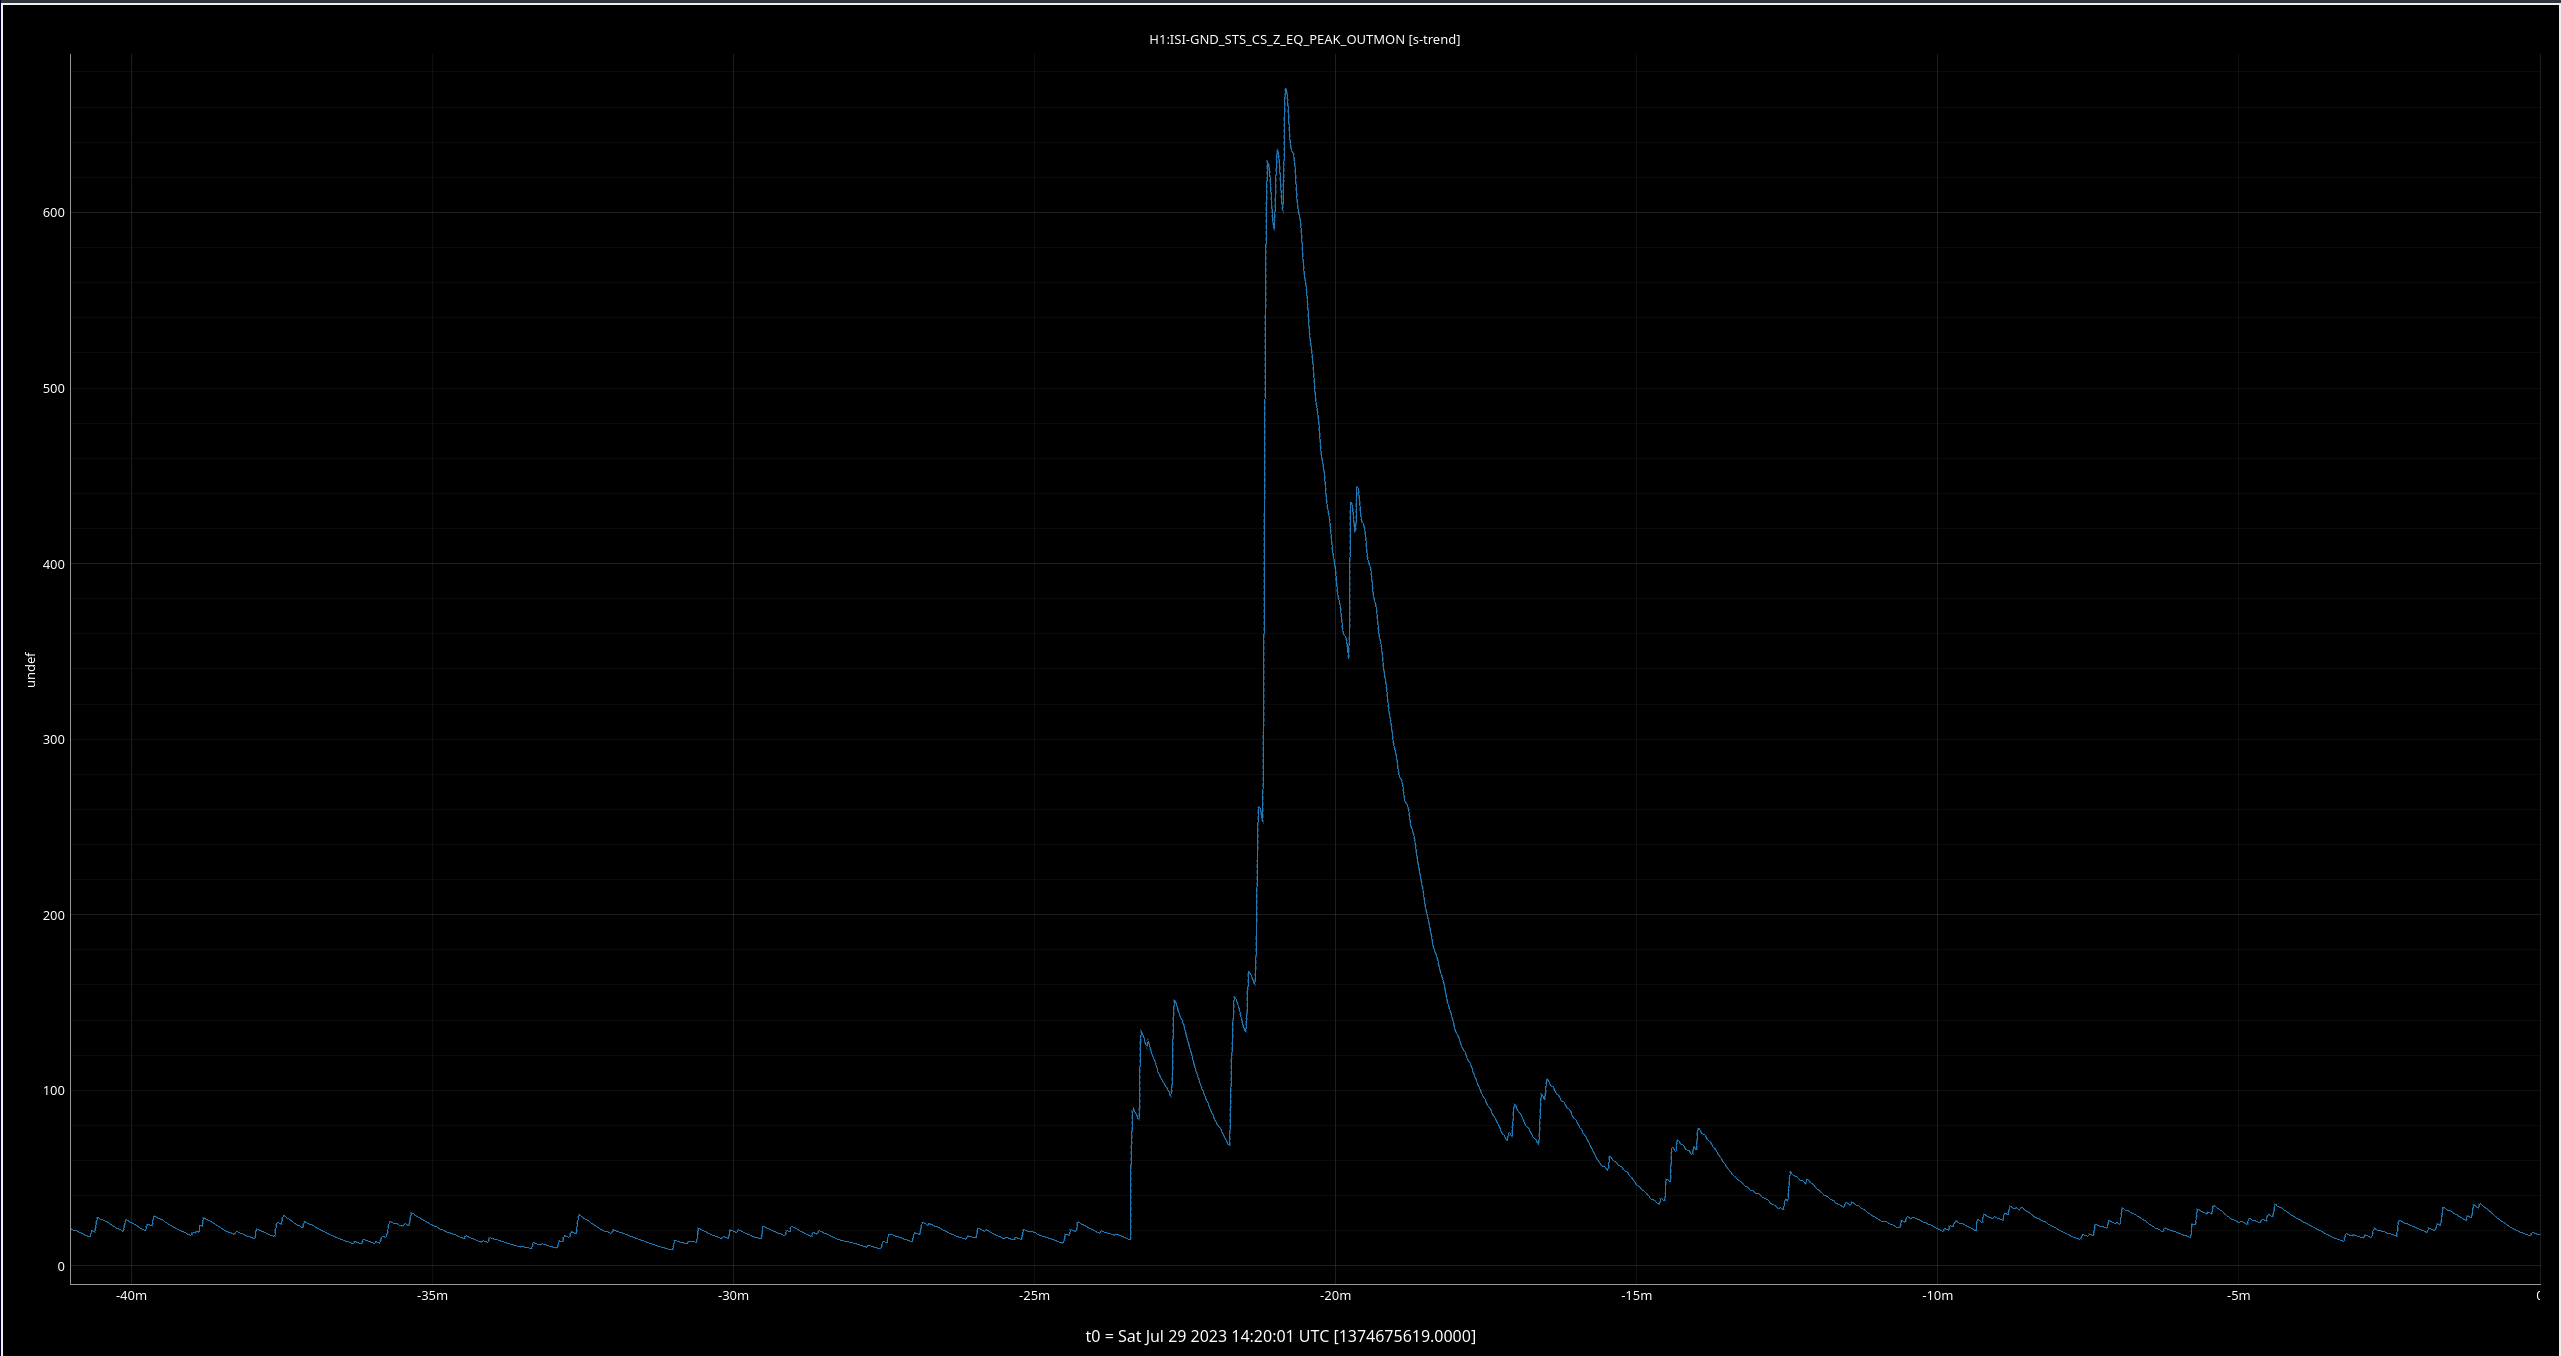Click the plot title H1:ISI-GND_STS_CS_Z_EQ_PEAK_OUTMON
The width and height of the screenshot is (2561, 1356).
click(1304, 40)
